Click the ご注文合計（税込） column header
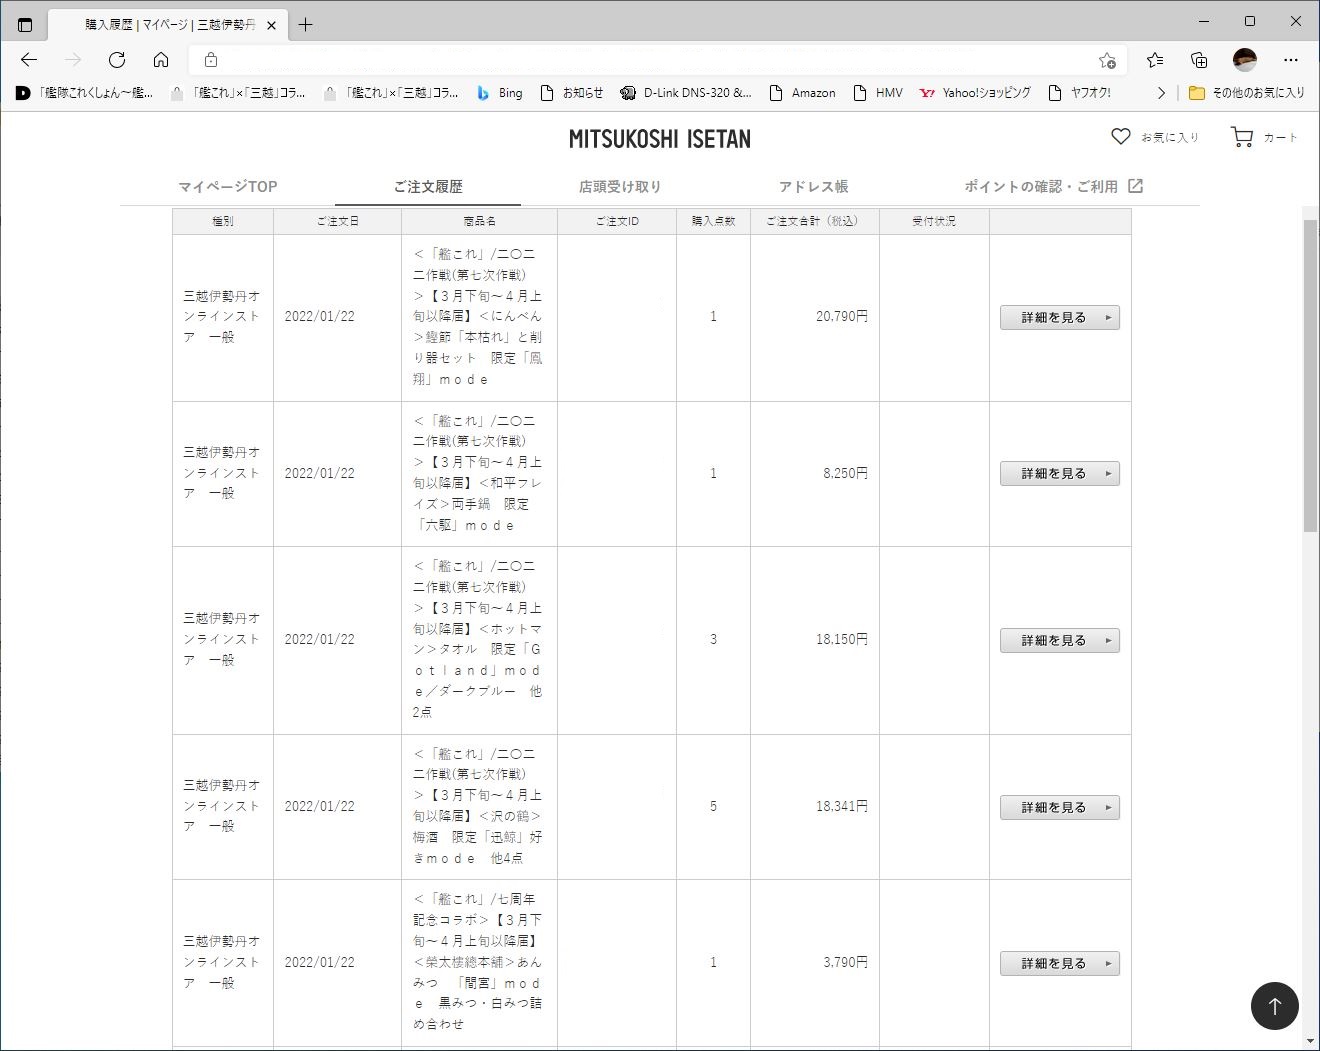 pos(814,221)
